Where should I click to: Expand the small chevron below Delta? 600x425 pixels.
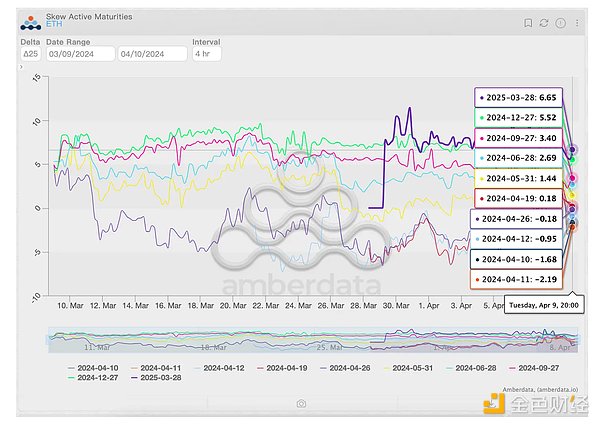coord(22,66)
